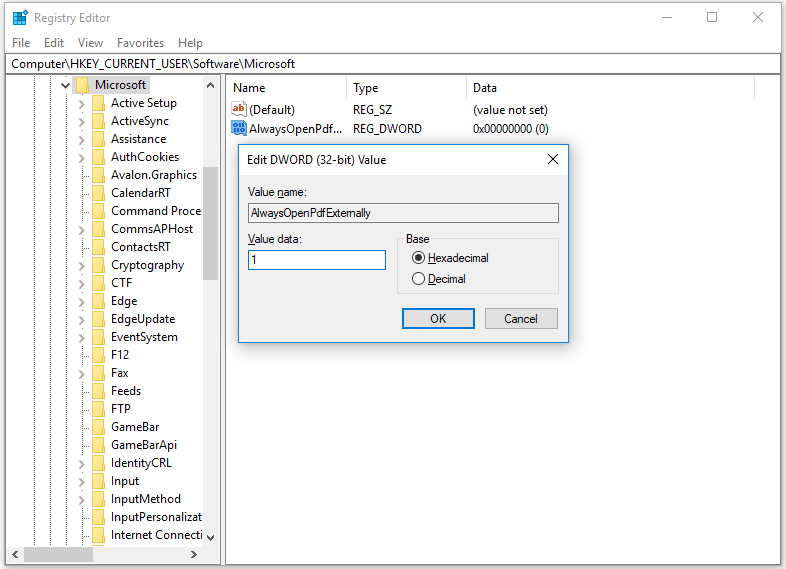Click the GameBar folder icon

(x=98, y=428)
